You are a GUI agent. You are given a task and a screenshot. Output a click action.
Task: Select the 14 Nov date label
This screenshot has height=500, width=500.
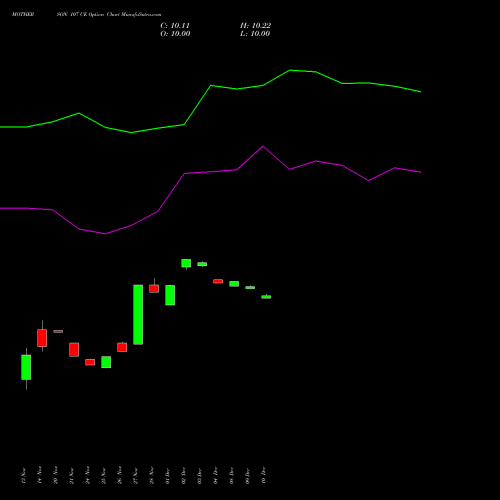coord(40,475)
